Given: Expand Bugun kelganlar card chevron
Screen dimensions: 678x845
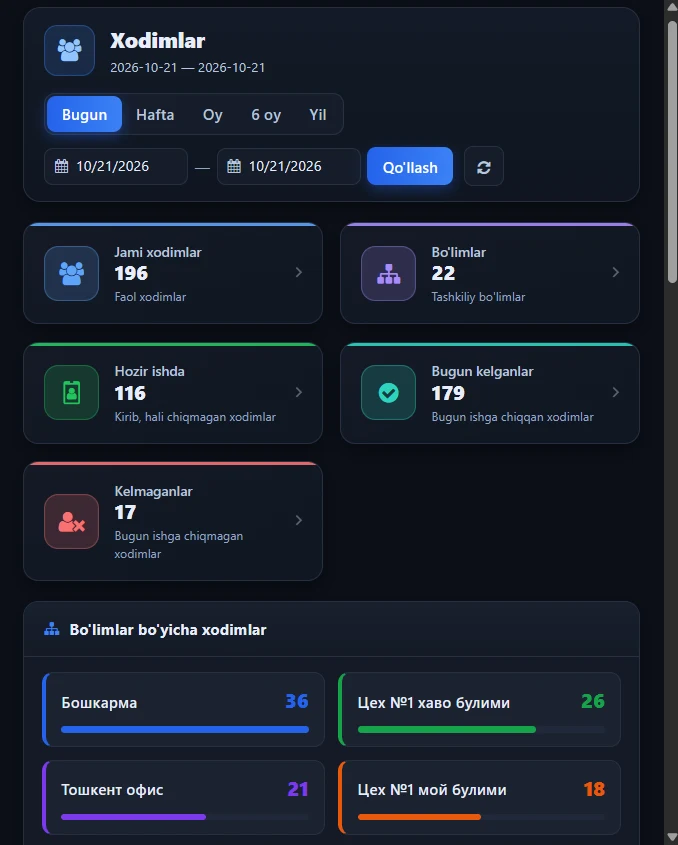Looking at the screenshot, I should pos(615,392).
